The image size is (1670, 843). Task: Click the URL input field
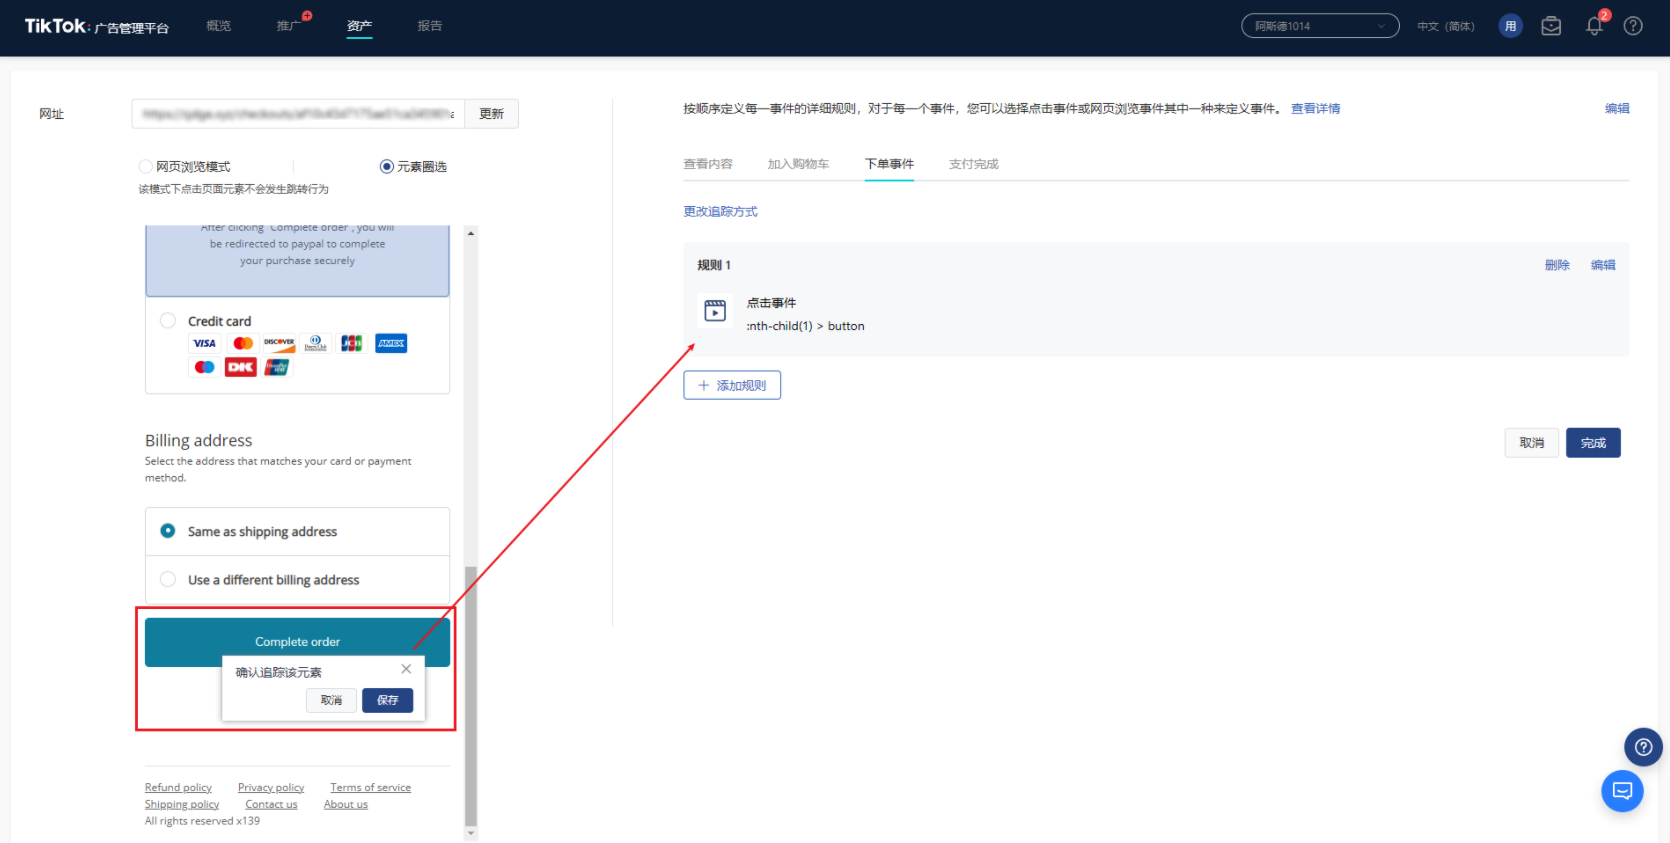298,114
